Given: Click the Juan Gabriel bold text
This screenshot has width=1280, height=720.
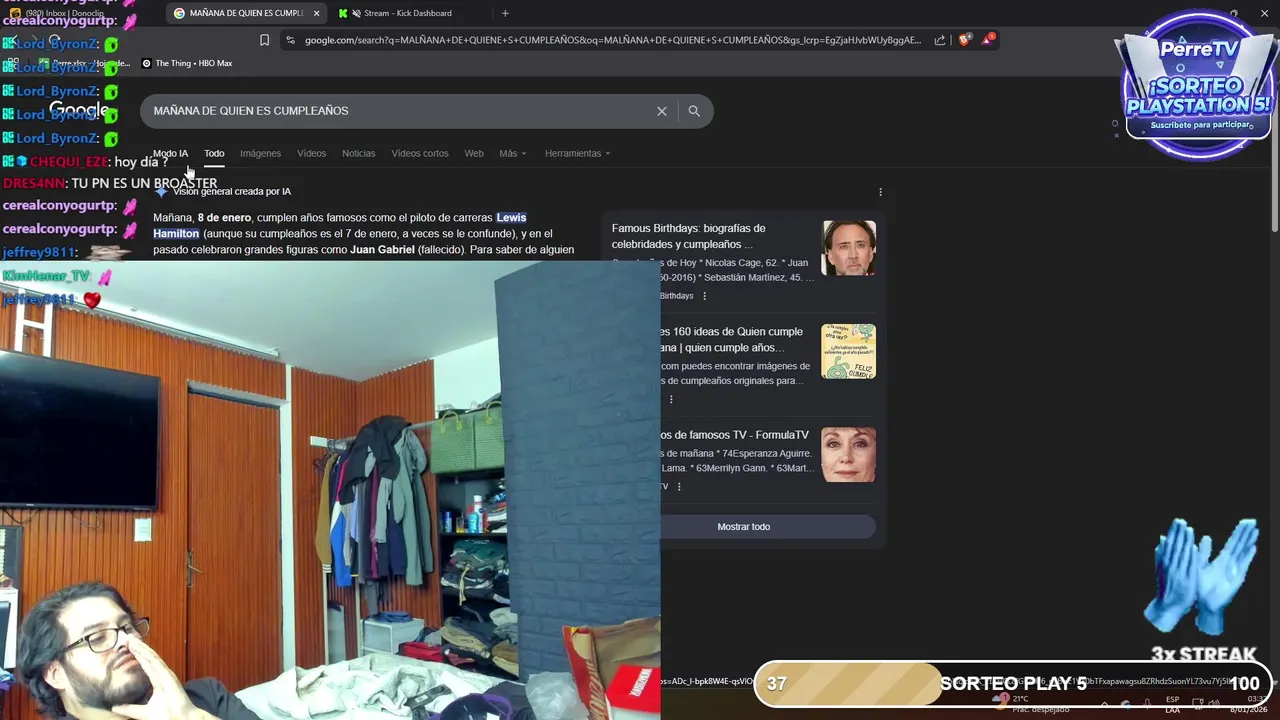Looking at the screenshot, I should (x=382, y=250).
